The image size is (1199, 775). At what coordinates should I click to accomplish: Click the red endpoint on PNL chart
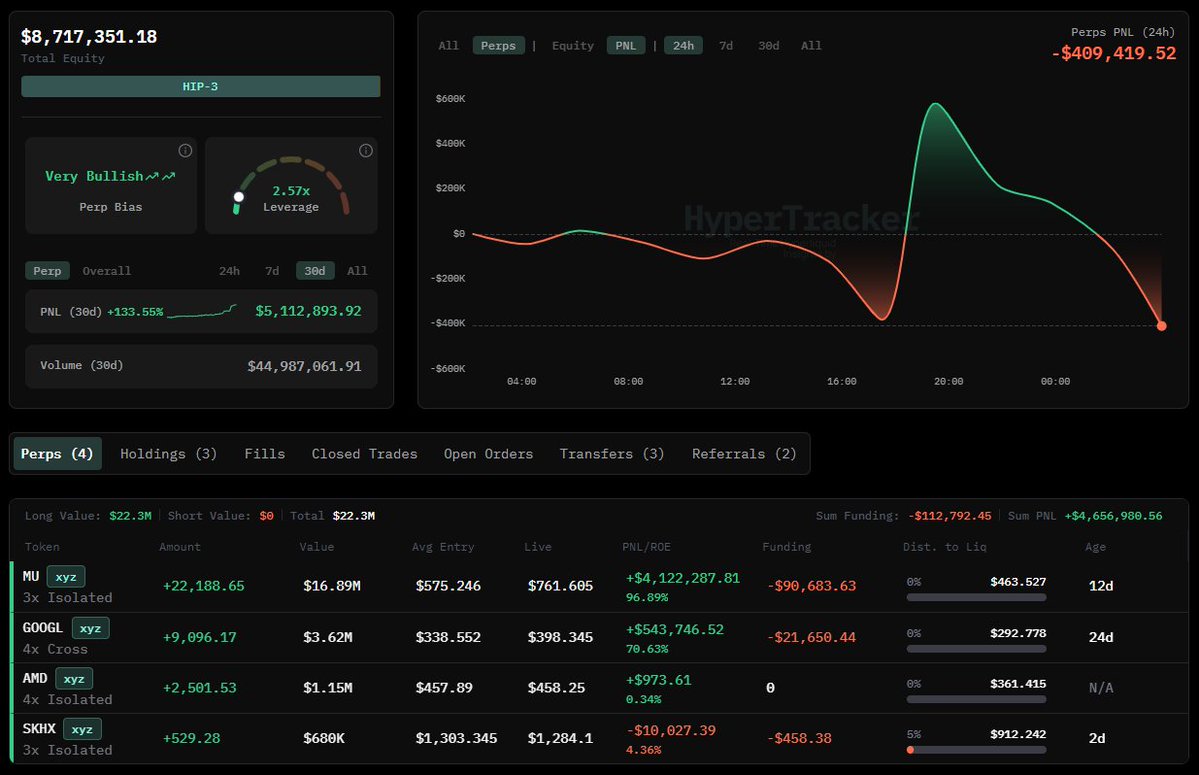tap(1162, 326)
